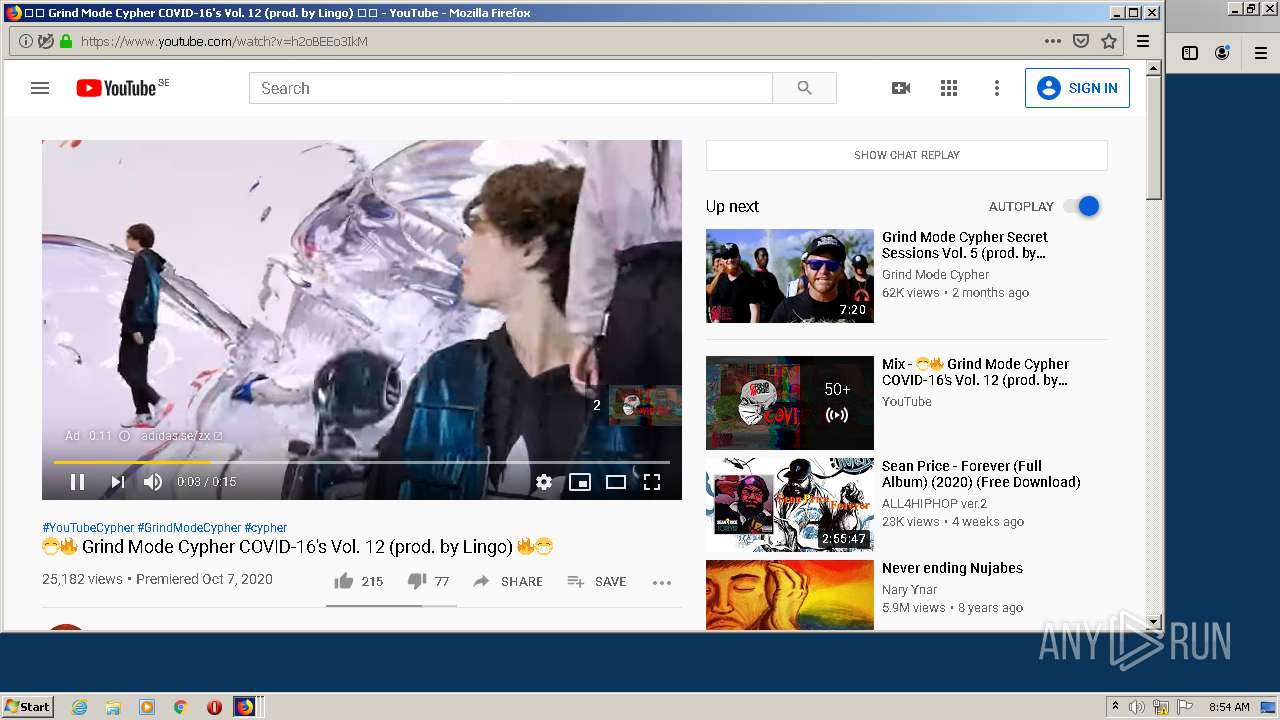The image size is (1280, 720).
Task: Open video player settings gear
Action: coord(544,482)
